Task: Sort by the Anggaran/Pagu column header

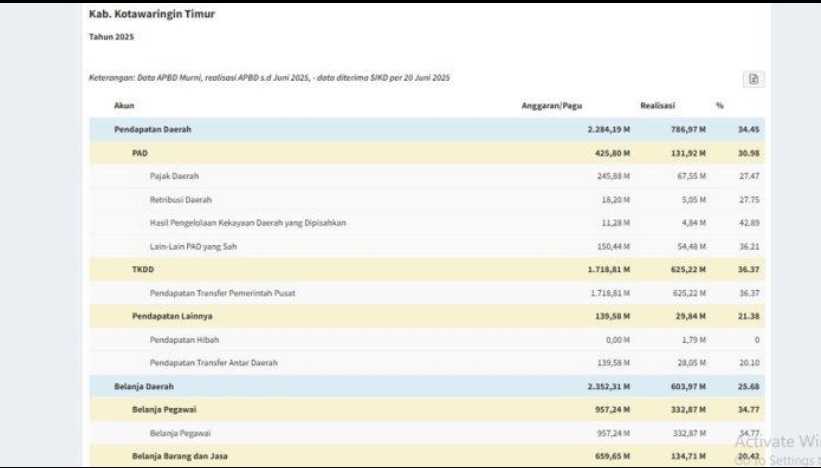Action: pos(551,106)
